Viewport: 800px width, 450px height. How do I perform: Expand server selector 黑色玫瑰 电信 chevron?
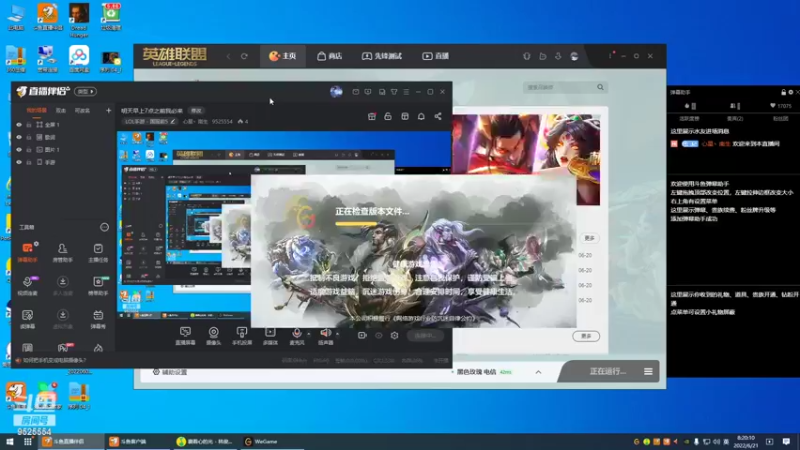pos(538,372)
